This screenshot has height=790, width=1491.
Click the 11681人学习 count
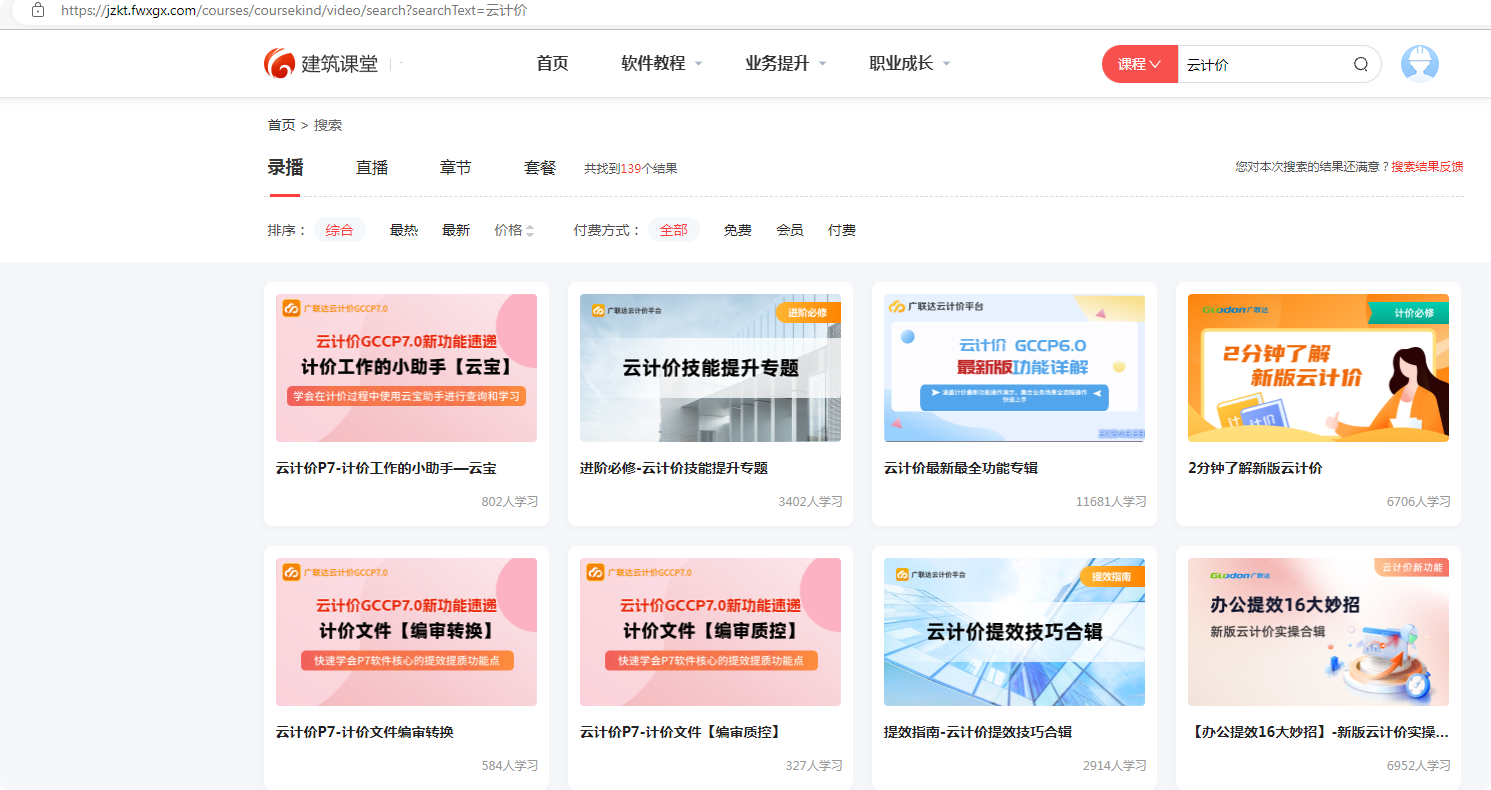click(x=1111, y=502)
